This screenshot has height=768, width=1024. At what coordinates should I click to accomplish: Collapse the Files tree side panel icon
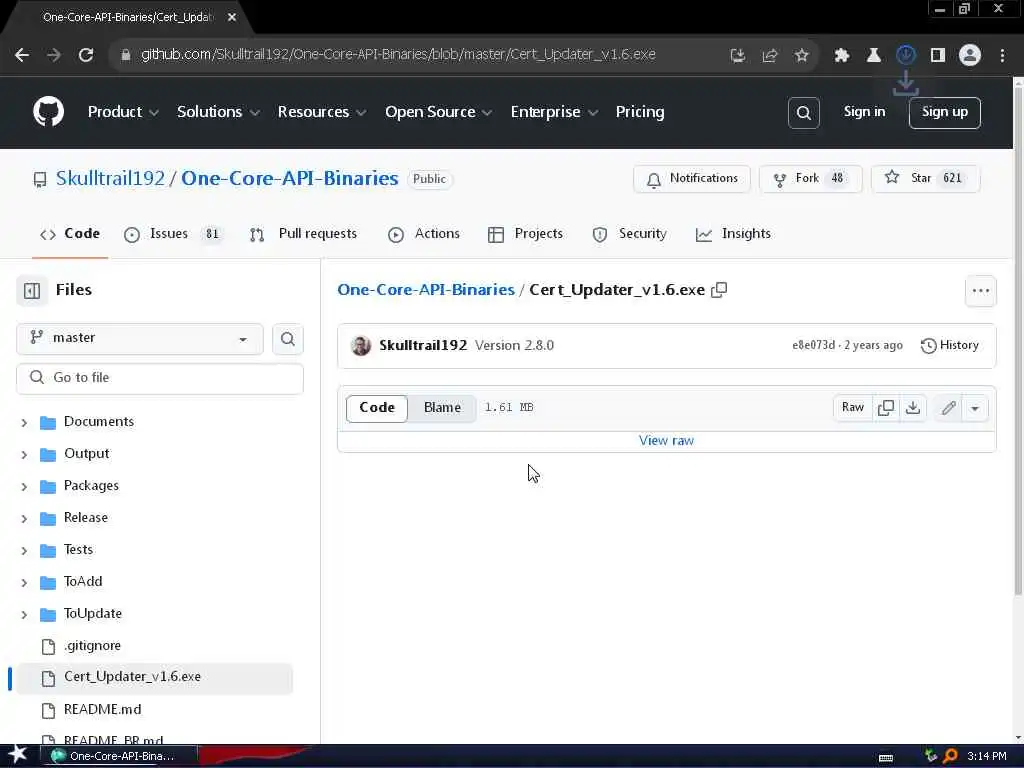(x=32, y=291)
